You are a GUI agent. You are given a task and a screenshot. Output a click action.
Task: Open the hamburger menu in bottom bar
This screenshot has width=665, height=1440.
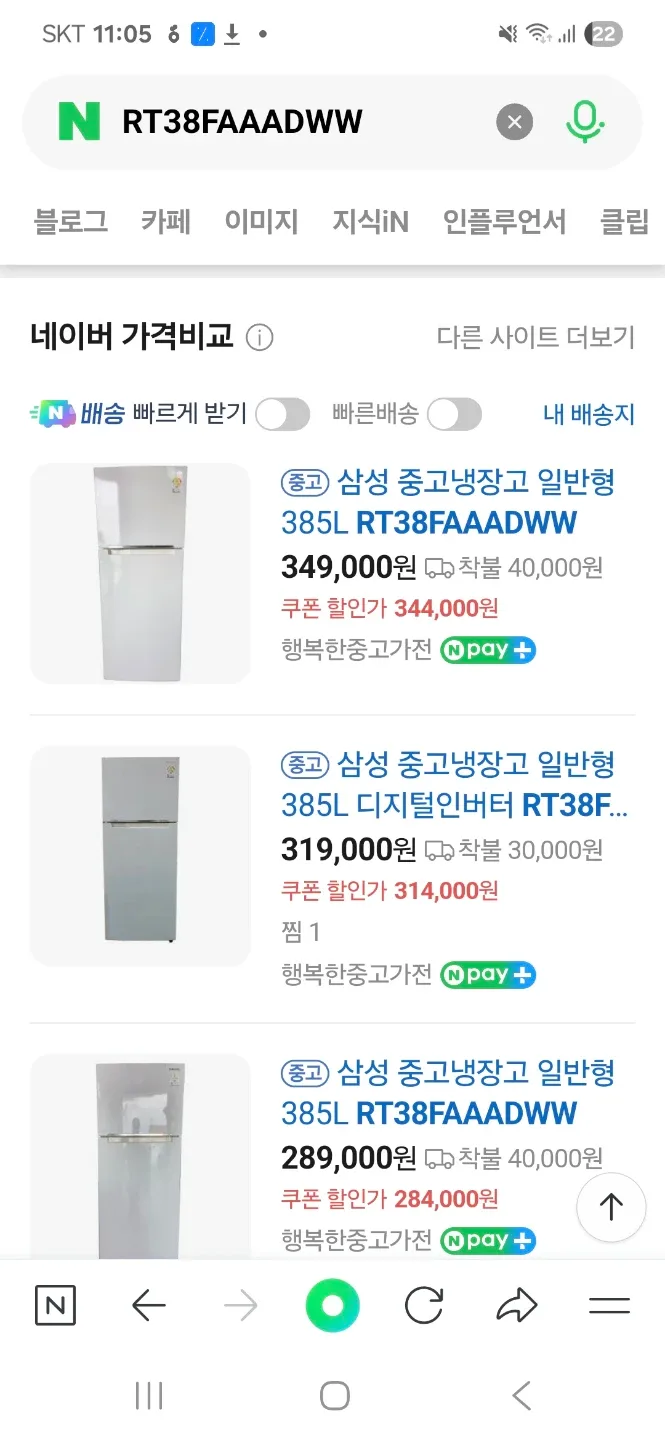click(x=609, y=1305)
